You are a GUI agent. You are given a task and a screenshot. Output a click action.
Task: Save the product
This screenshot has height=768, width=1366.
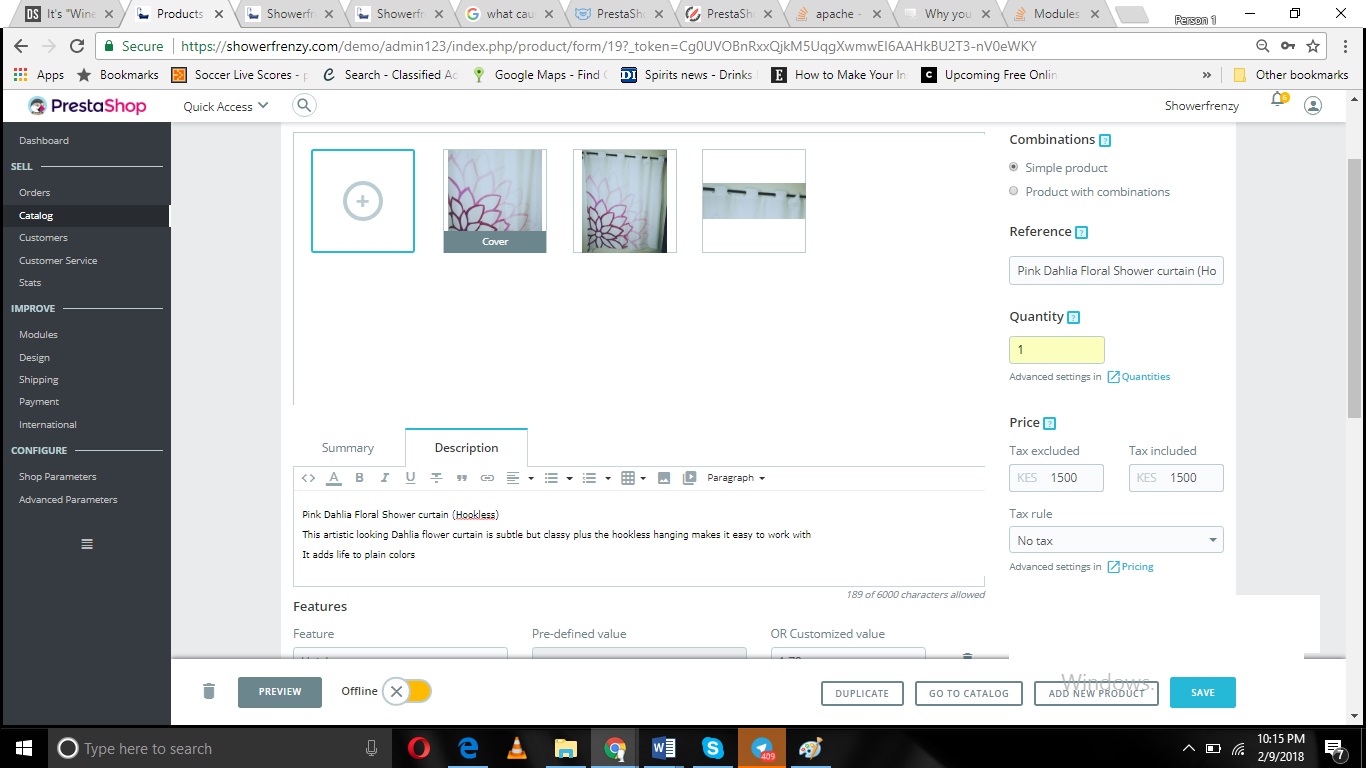(x=1203, y=692)
